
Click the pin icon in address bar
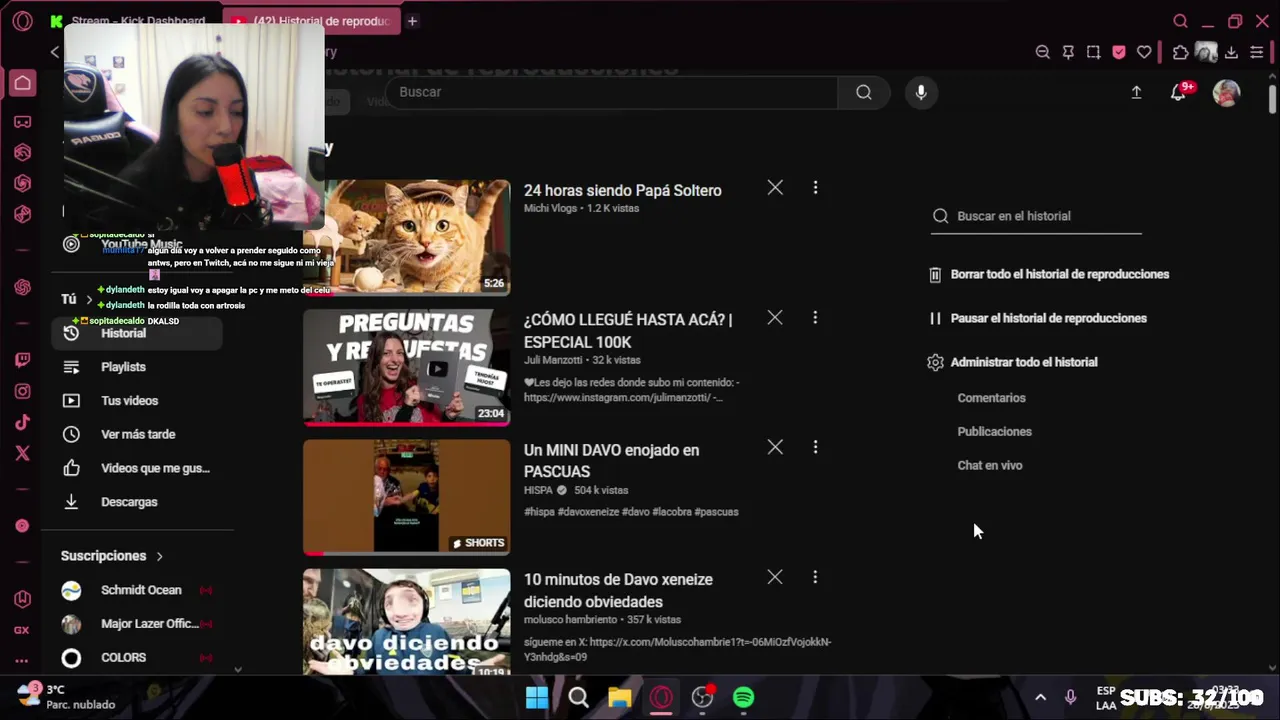[1068, 52]
